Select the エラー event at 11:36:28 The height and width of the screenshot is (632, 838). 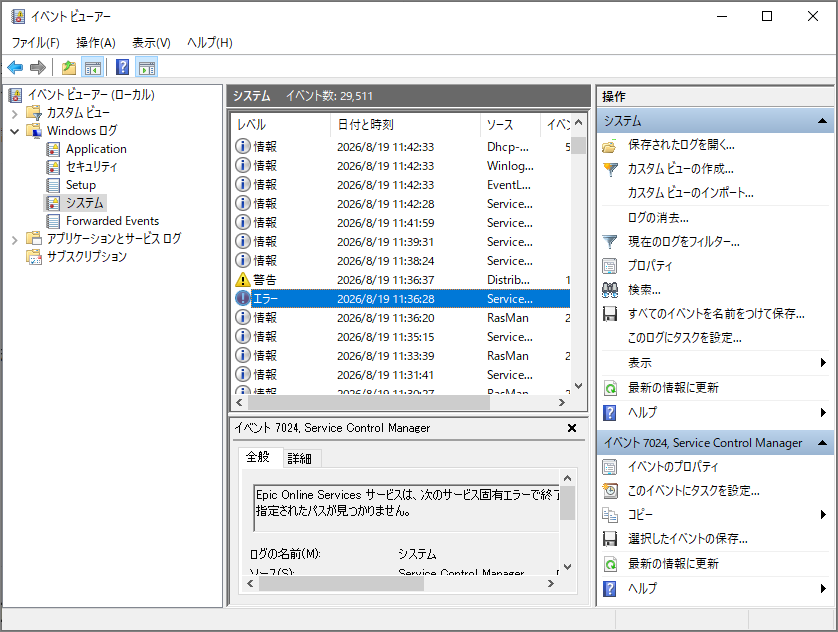point(402,299)
